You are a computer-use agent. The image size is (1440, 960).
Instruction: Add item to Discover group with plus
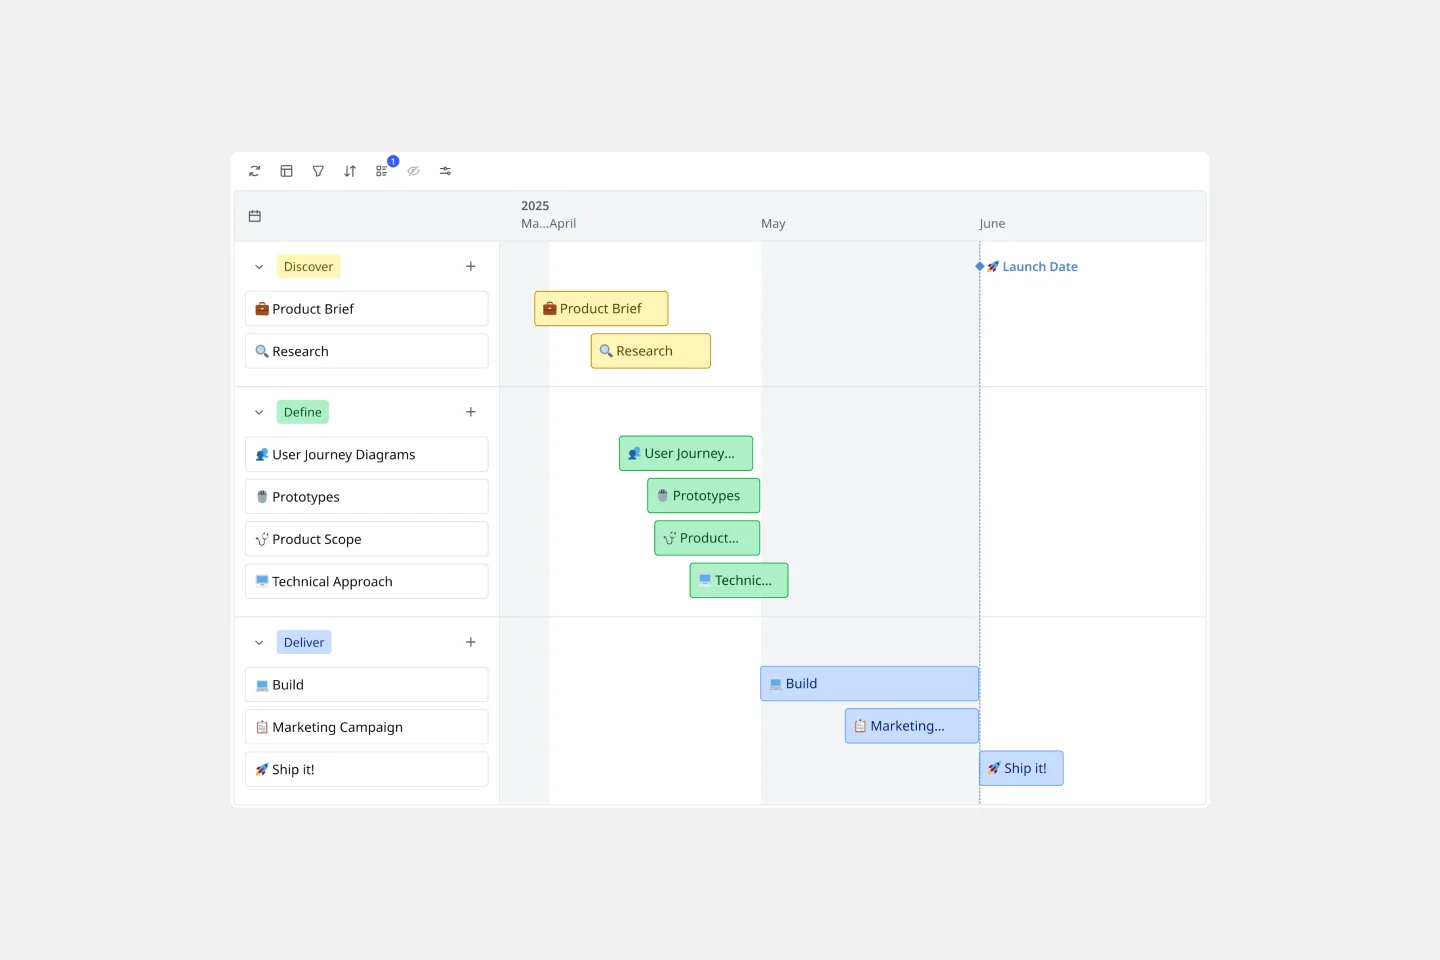471,266
